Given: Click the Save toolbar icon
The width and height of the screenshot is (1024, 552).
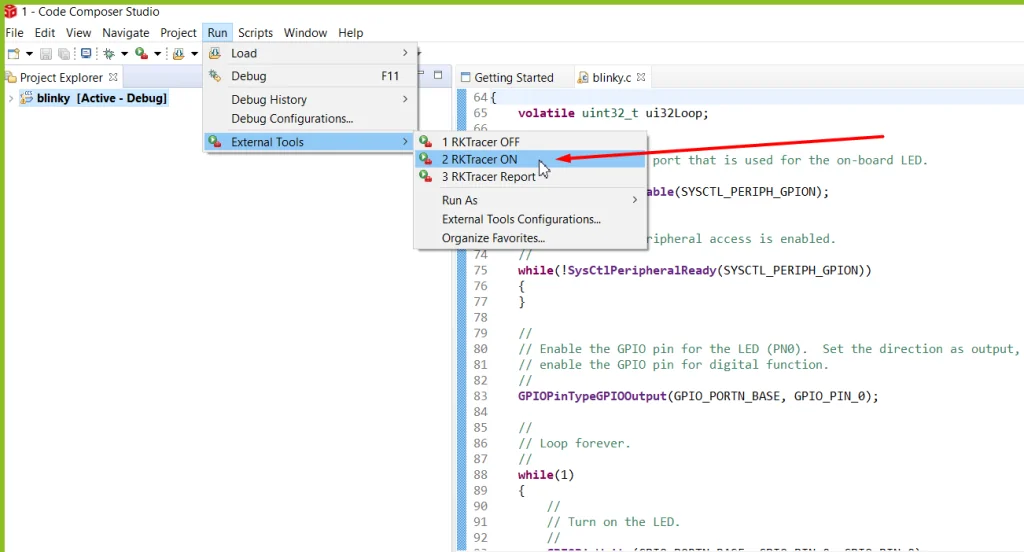Looking at the screenshot, I should 46,54.
